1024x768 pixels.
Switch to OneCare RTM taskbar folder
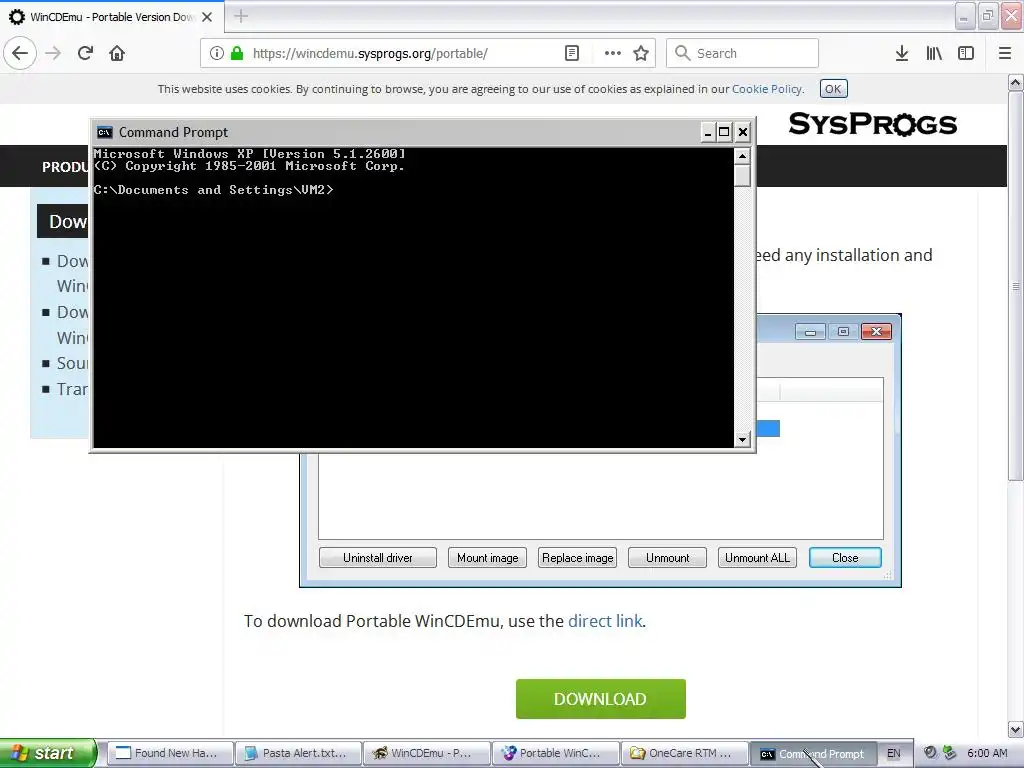click(684, 753)
